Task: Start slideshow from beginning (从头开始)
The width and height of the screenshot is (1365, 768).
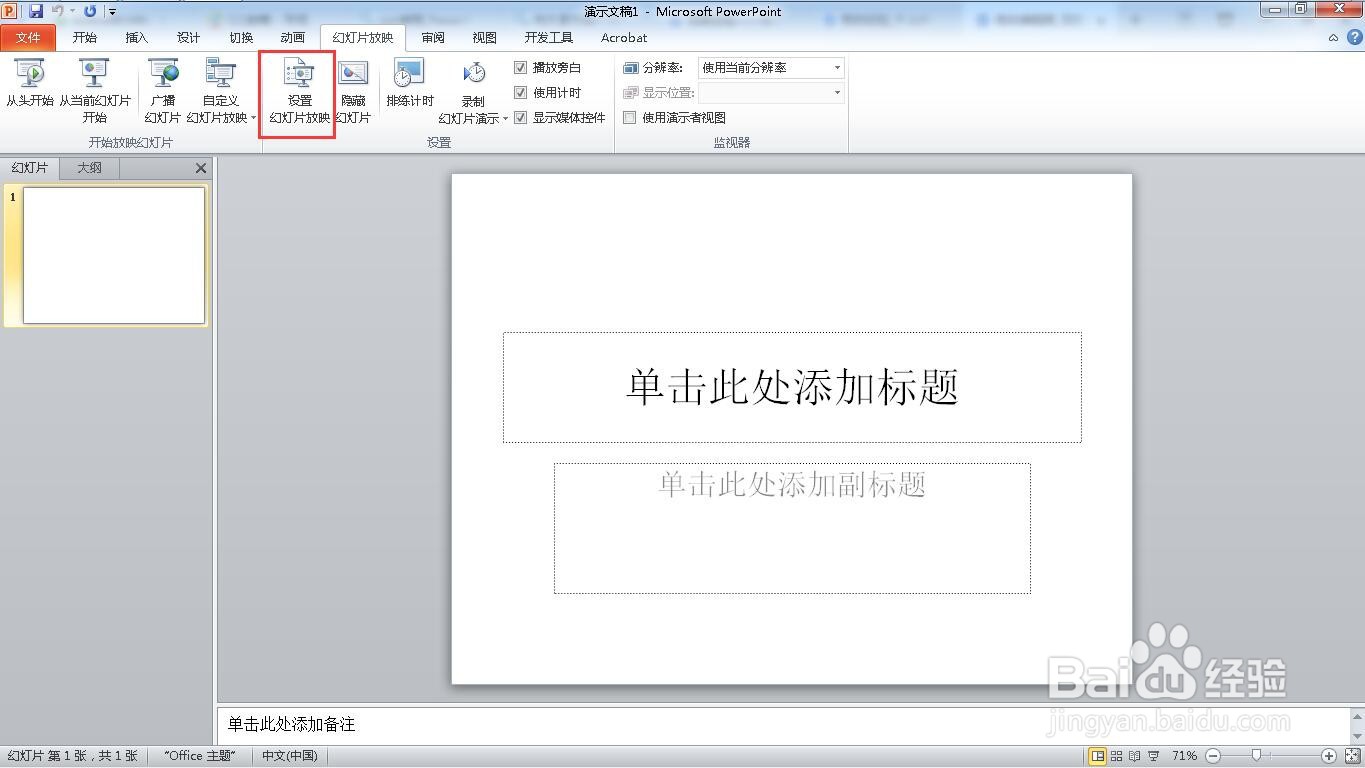Action: click(x=30, y=84)
